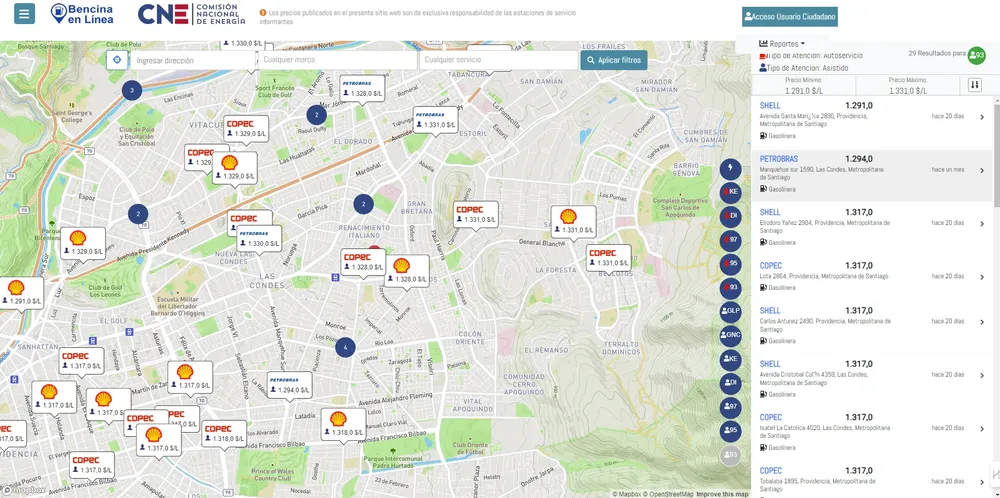Viewport: 1000px width, 498px height.
Task: Click Acceso Usuario Ciudadano button
Action: (789, 17)
